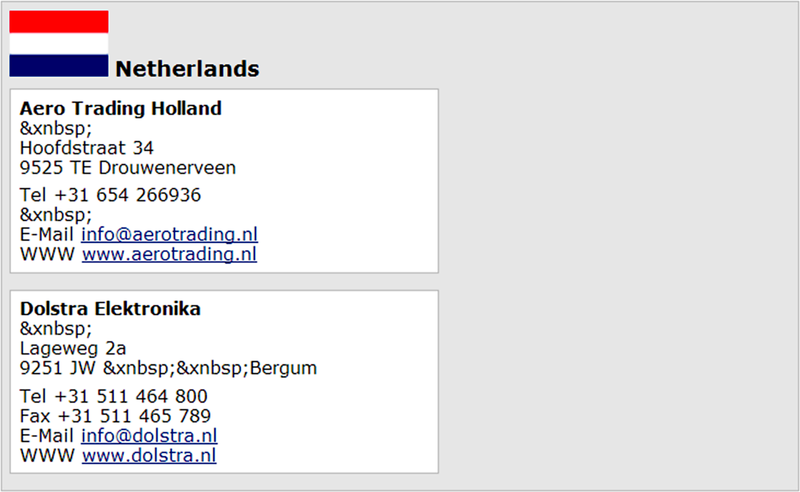Screen dimensions: 800x492
Task: Click the blue stripe of the flag
Action: coord(59,66)
